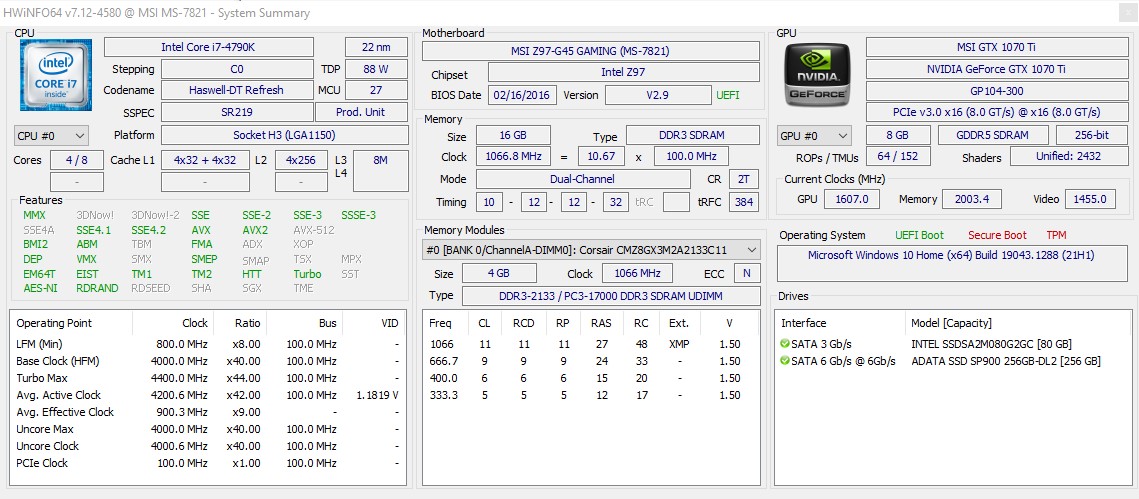Click the PCIe v3.0 x16 link field
The height and width of the screenshot is (499, 1139).
(996, 113)
